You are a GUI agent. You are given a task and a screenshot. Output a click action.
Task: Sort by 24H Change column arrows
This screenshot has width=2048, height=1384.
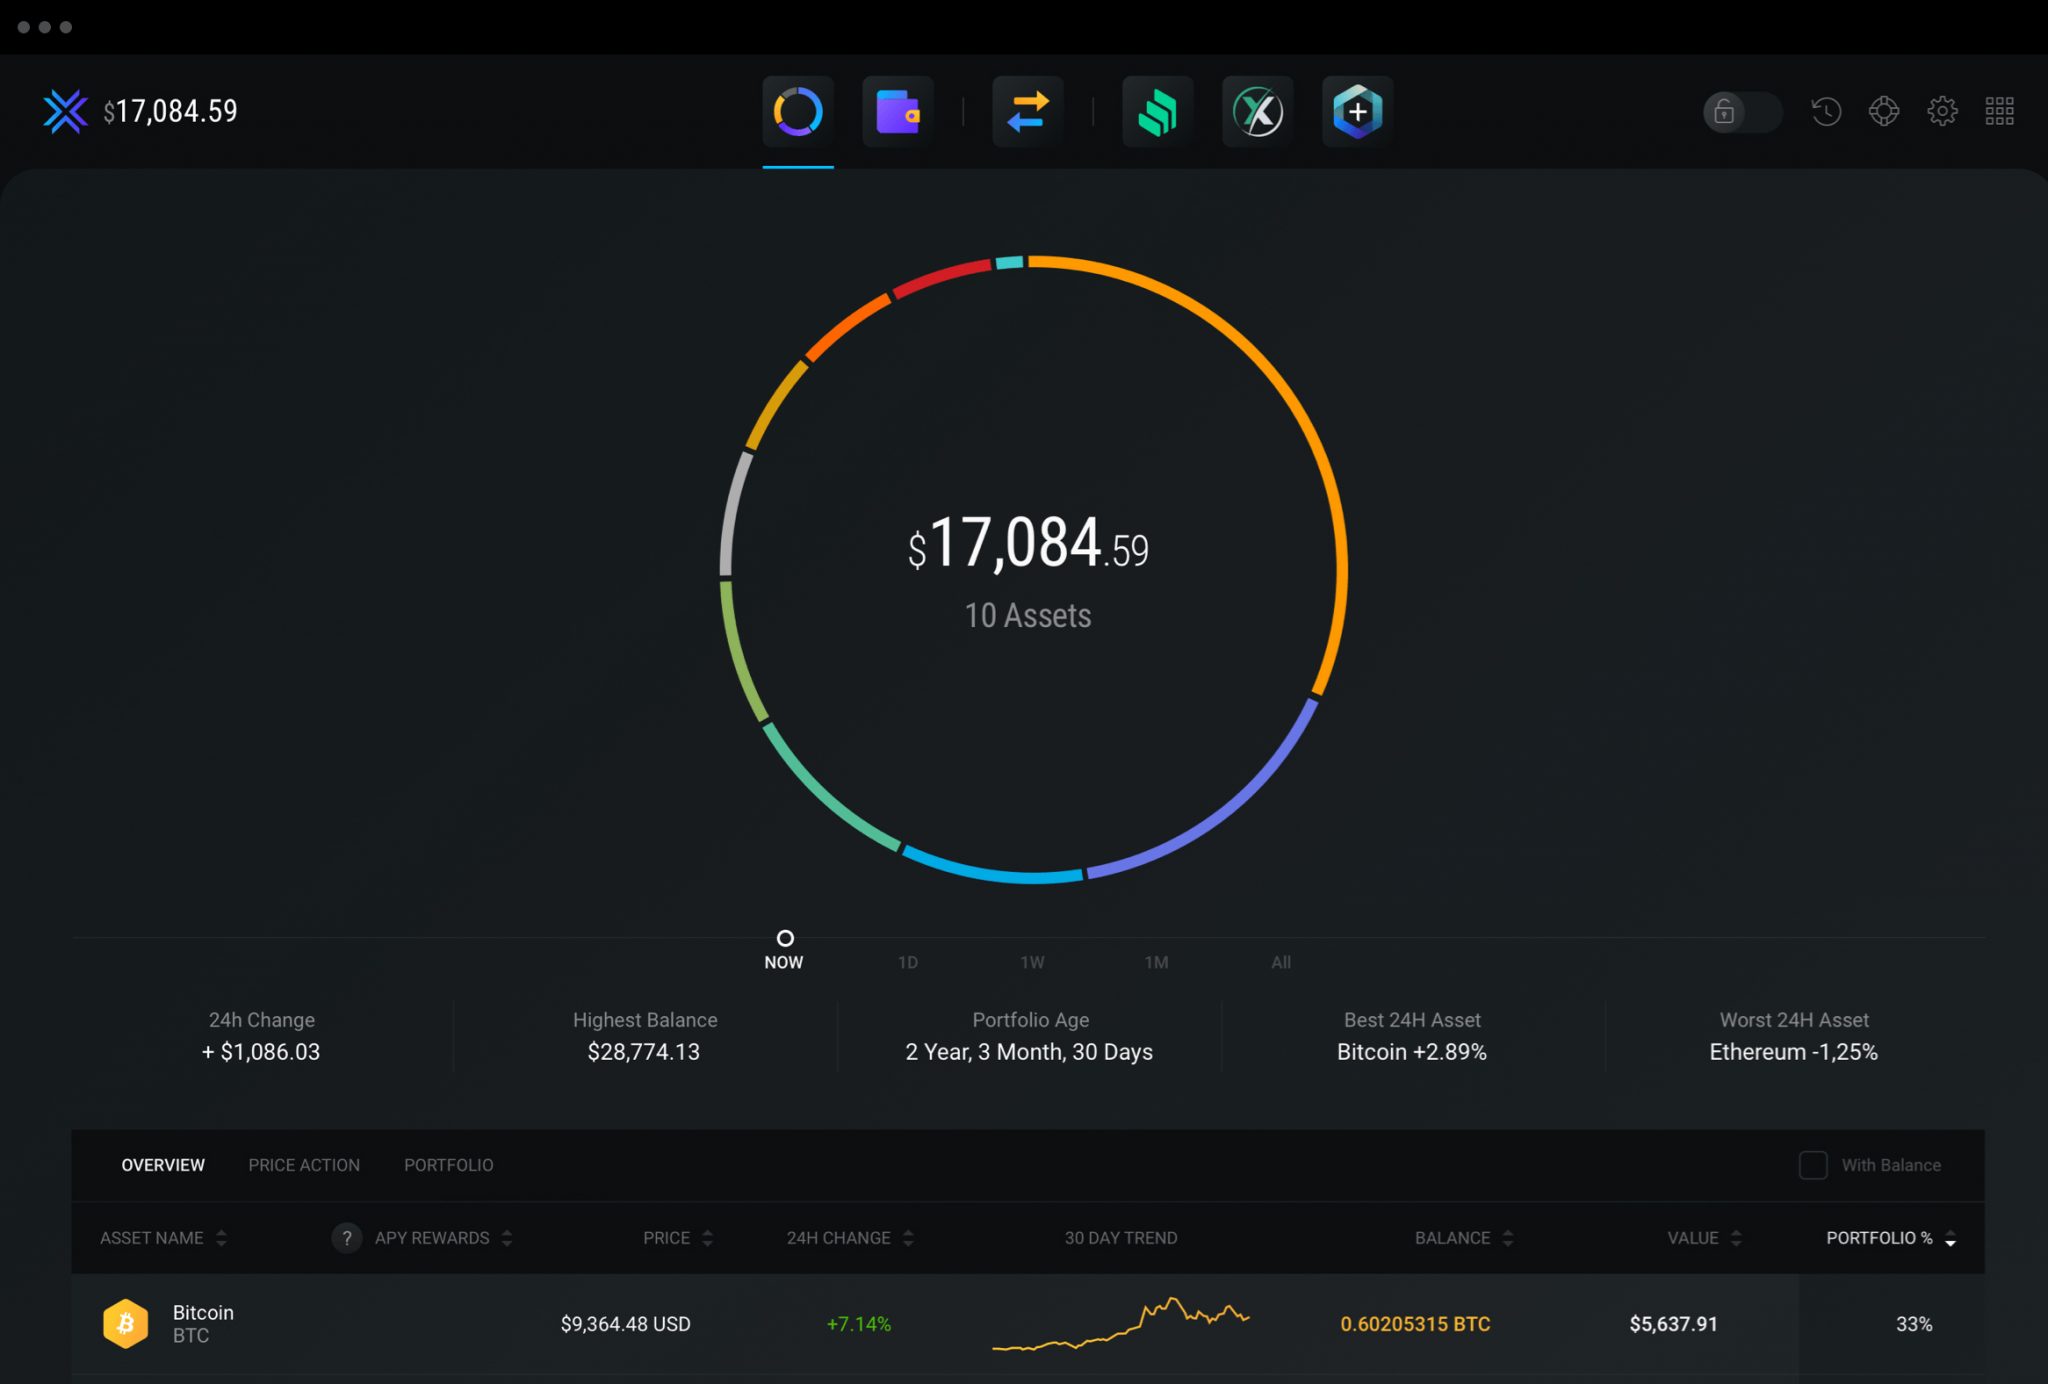(908, 1238)
